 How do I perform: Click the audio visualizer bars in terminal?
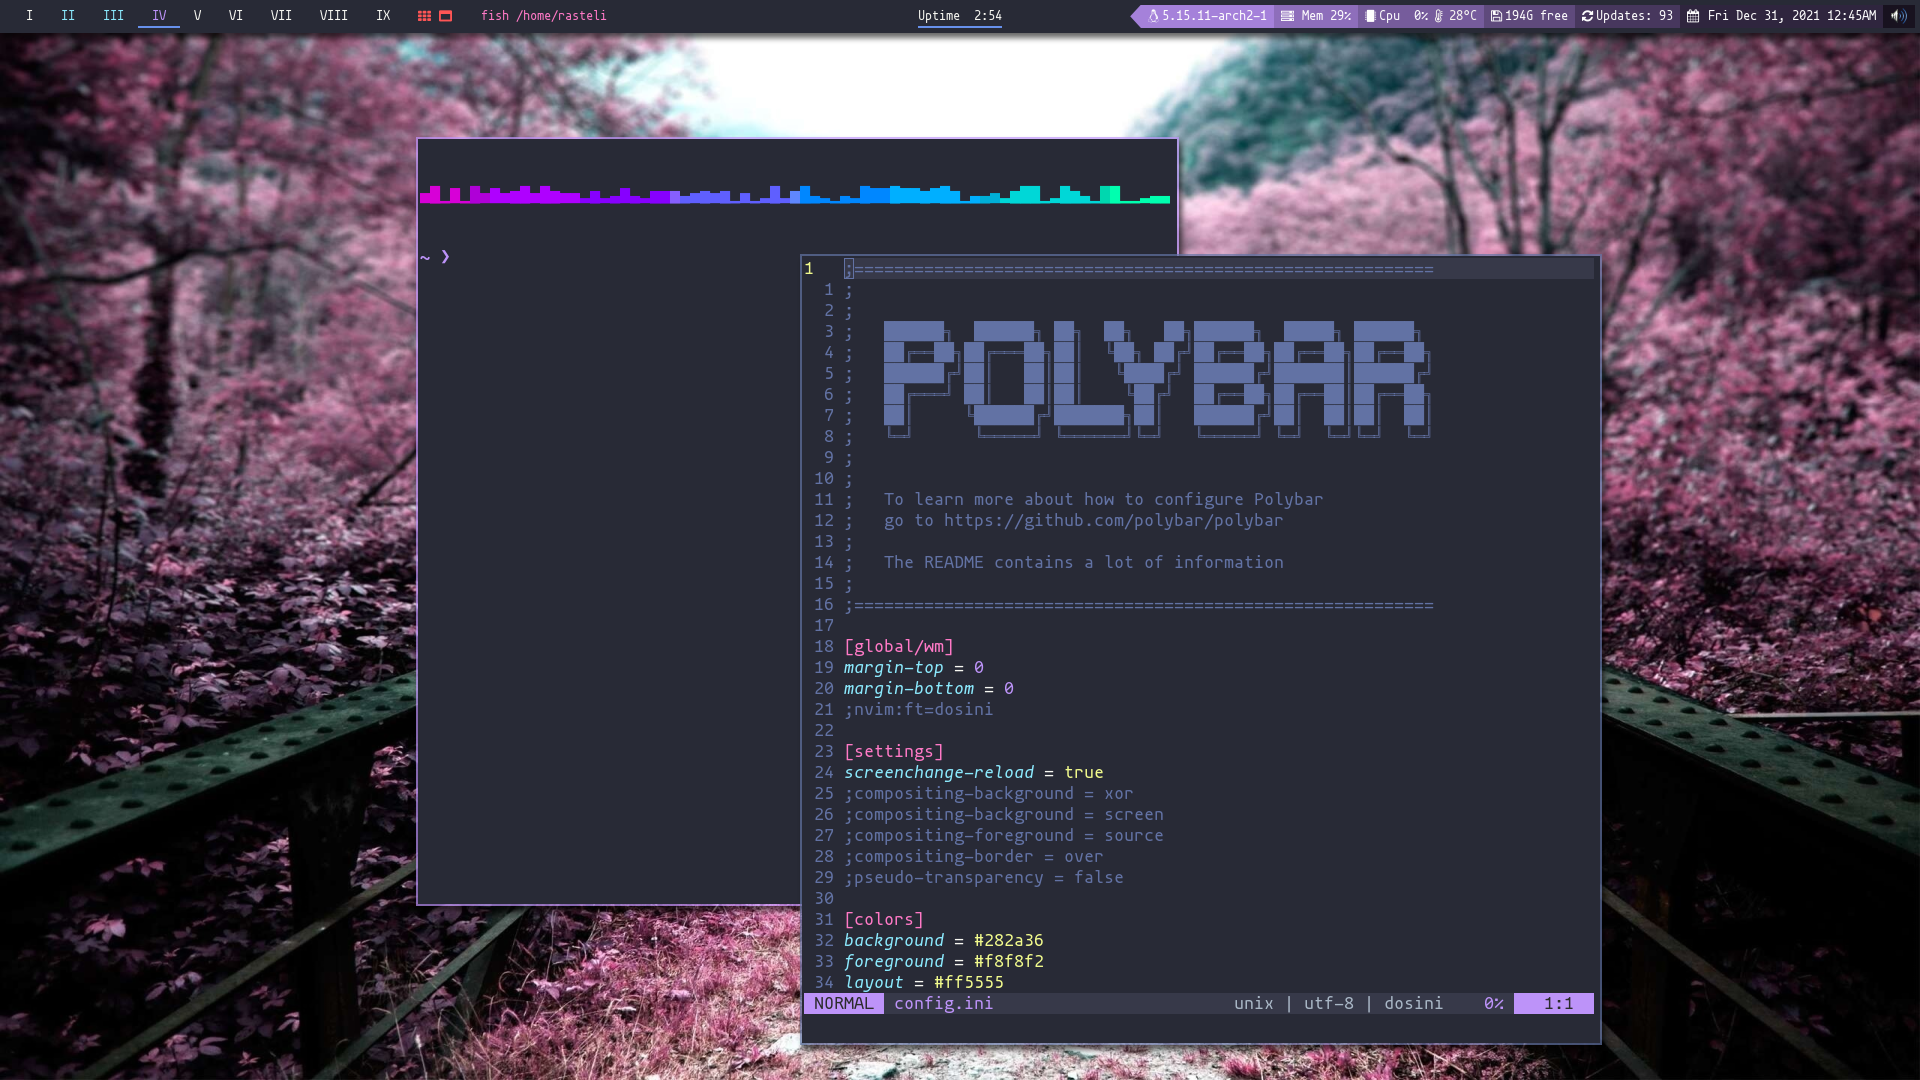795,194
